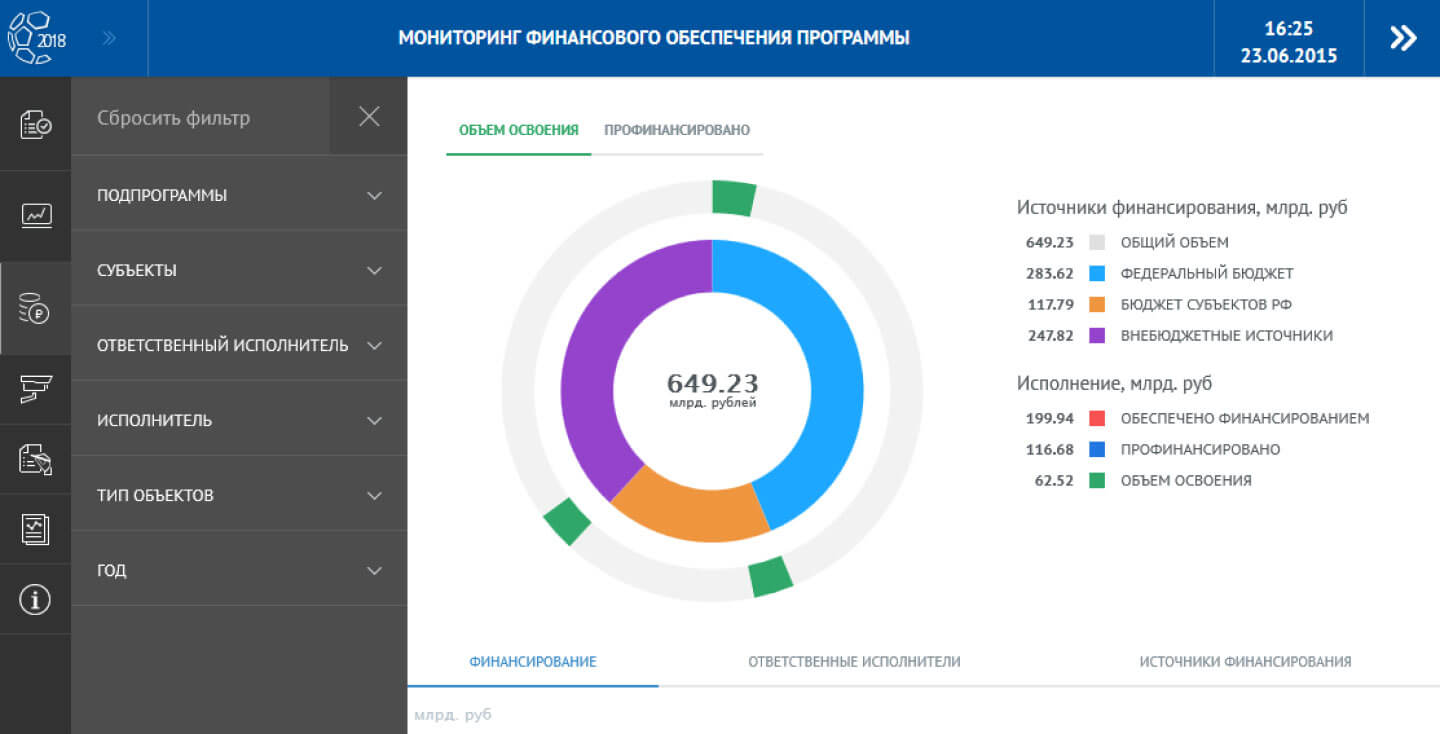Expand the СУБЪЕКТЫ filter
The image size is (1440, 734).
(x=239, y=270)
